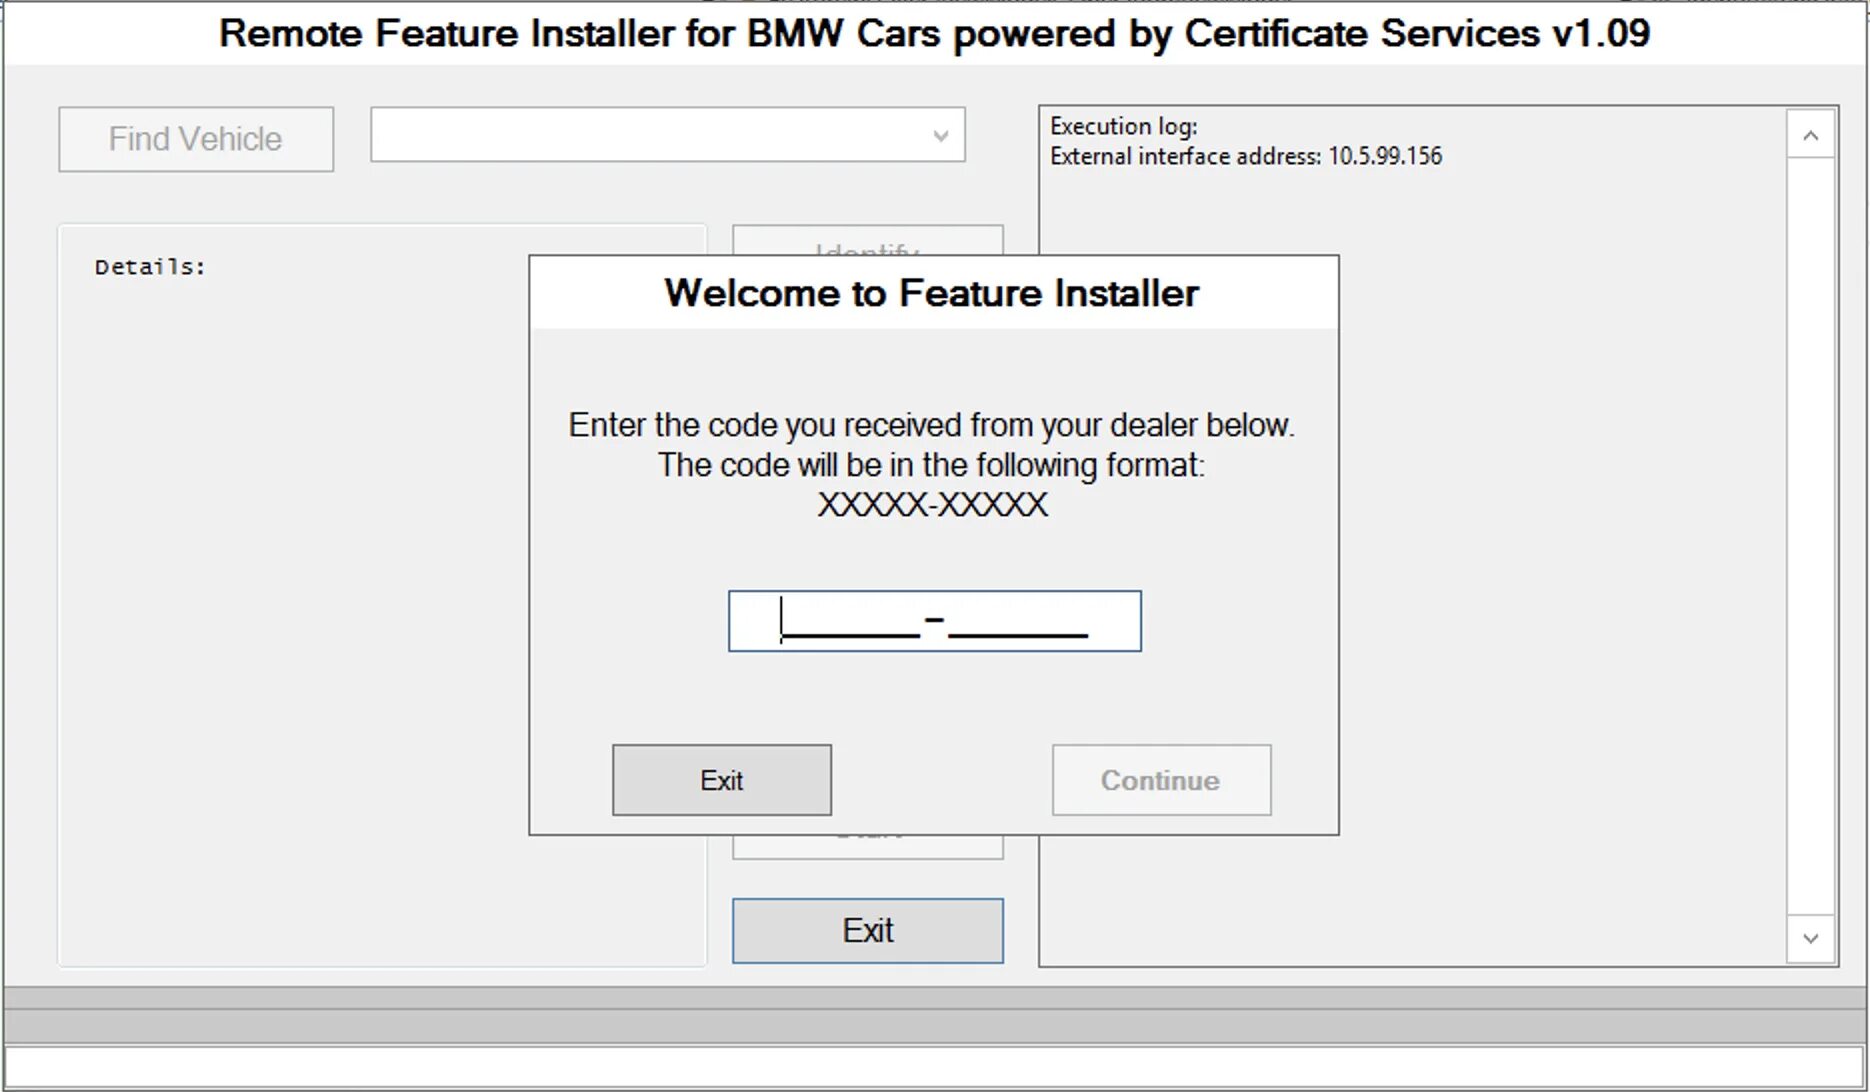Viewport: 1870px width, 1092px height.
Task: Click the XXXXX-XXXXX code format text
Action: [x=933, y=504]
